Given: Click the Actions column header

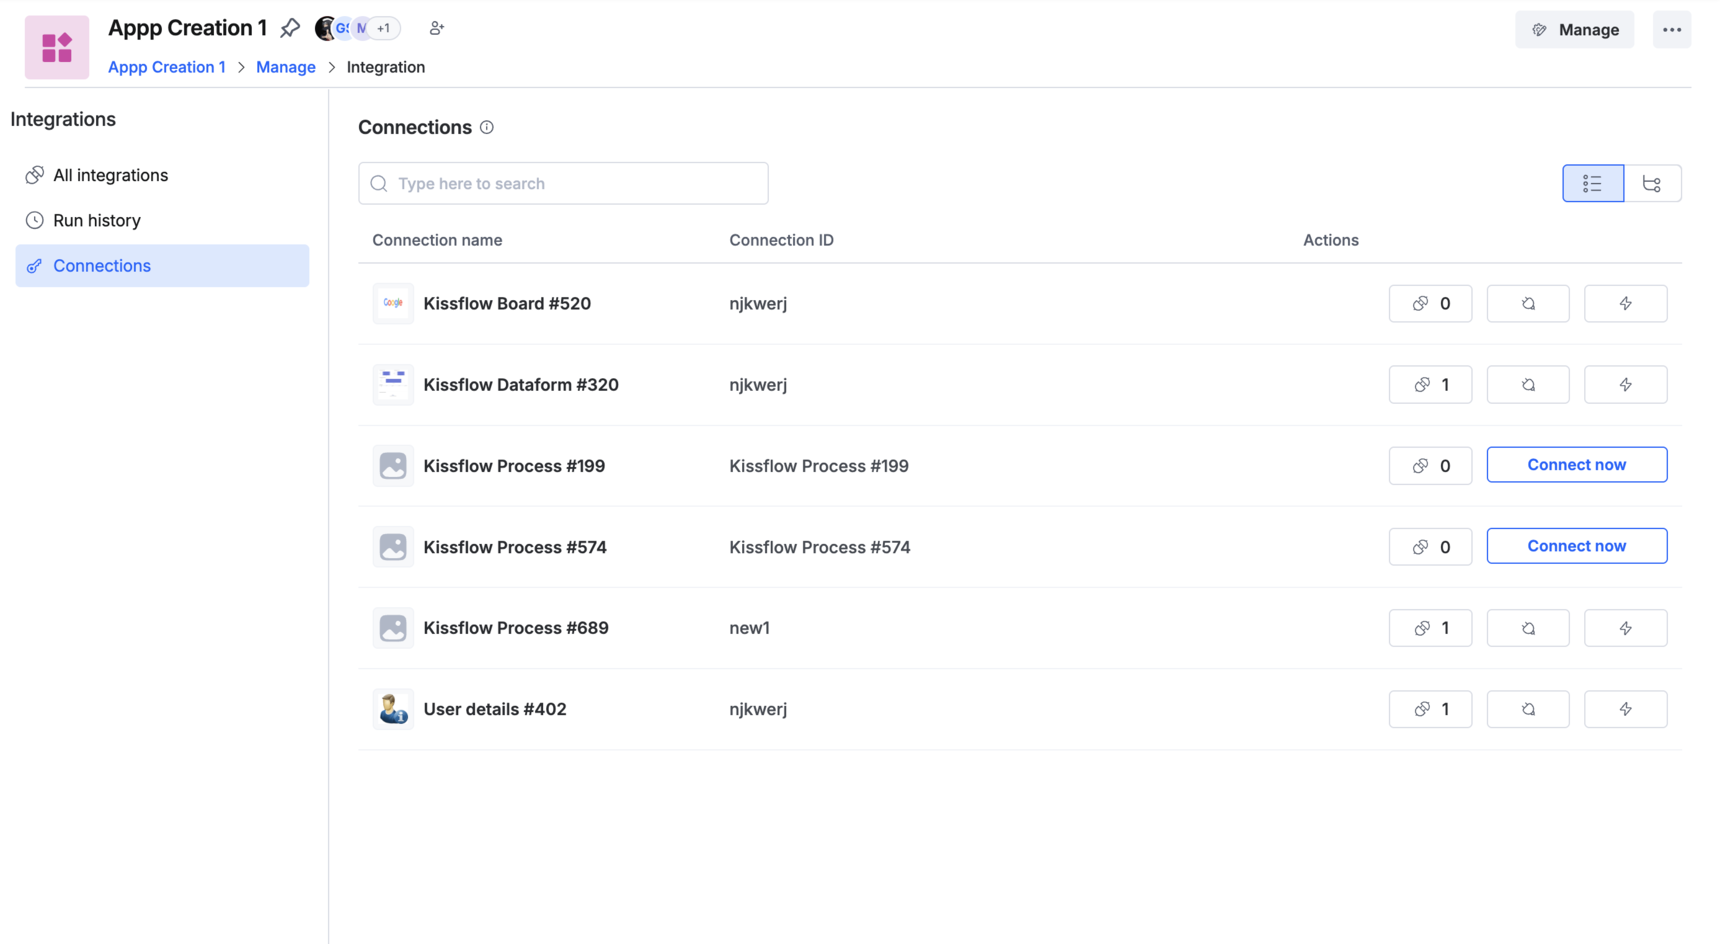Looking at the screenshot, I should pos(1331,240).
